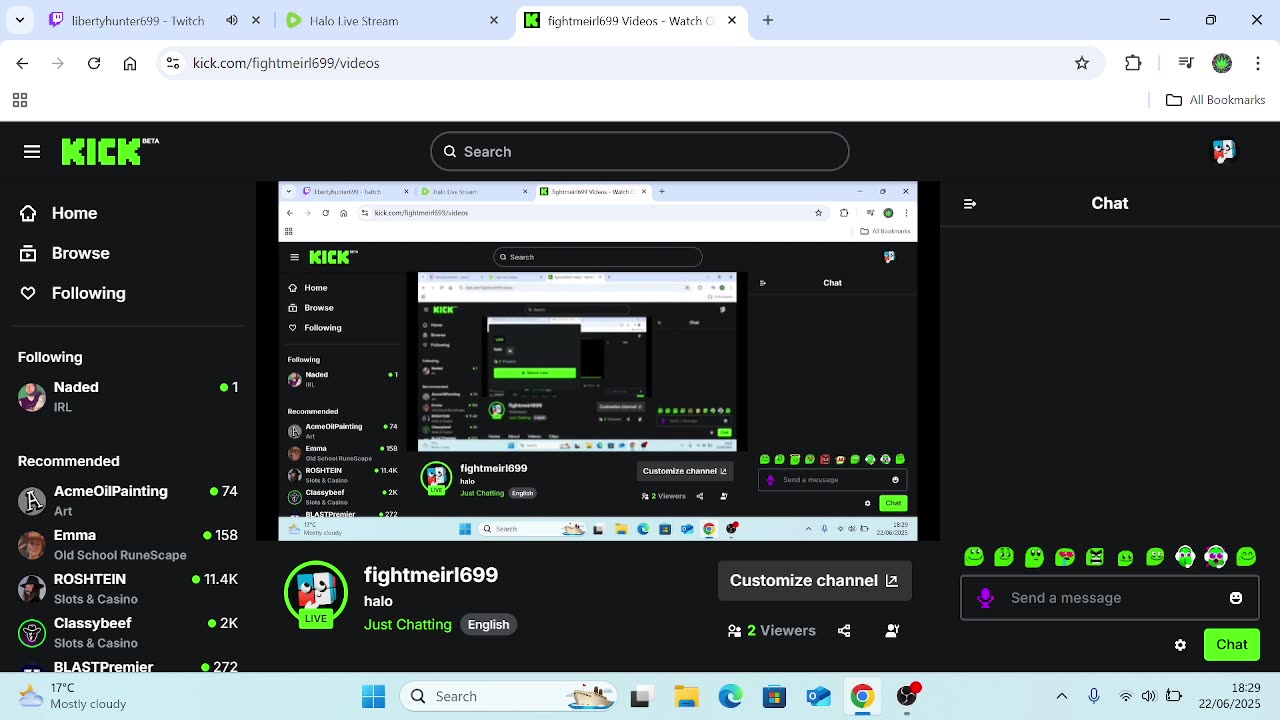Click the fightmeirl699 channel name
The width and height of the screenshot is (1280, 720).
coord(431,575)
